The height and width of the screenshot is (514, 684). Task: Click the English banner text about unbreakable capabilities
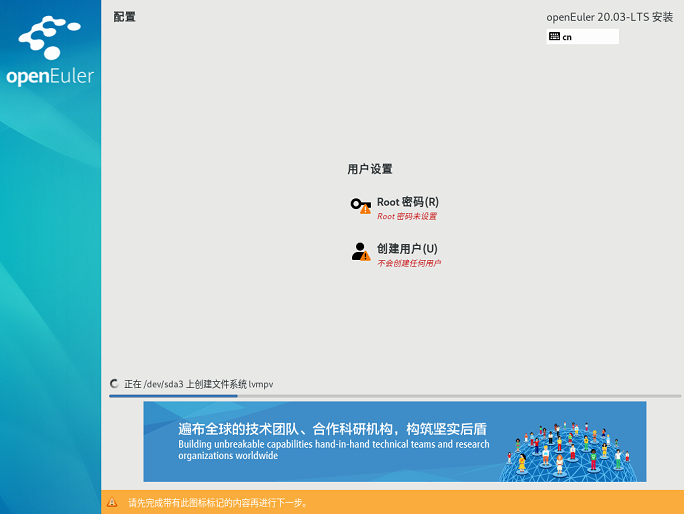[x=333, y=449]
